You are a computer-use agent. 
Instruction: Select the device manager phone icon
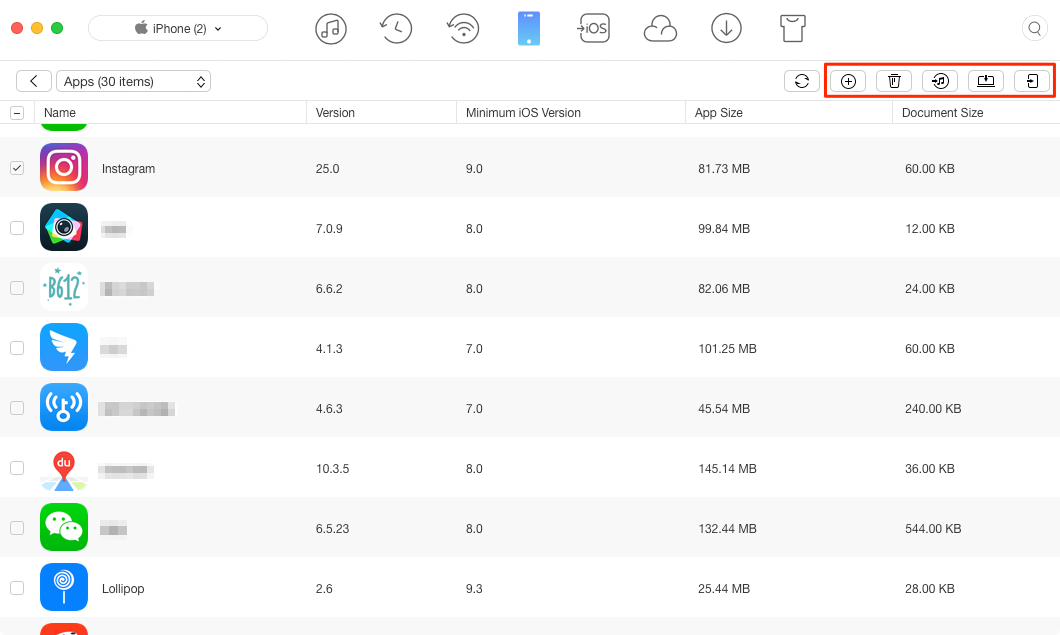[529, 29]
